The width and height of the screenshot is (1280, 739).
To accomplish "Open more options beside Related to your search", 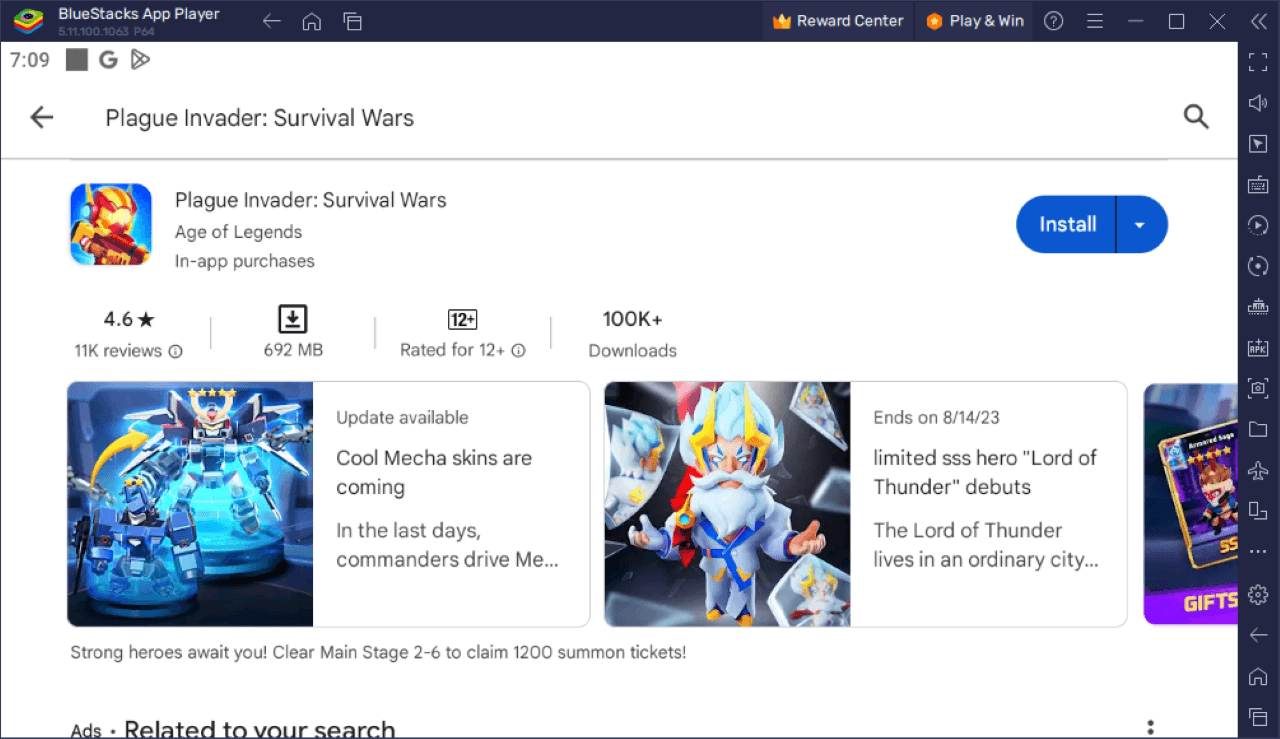I will pos(1151,727).
